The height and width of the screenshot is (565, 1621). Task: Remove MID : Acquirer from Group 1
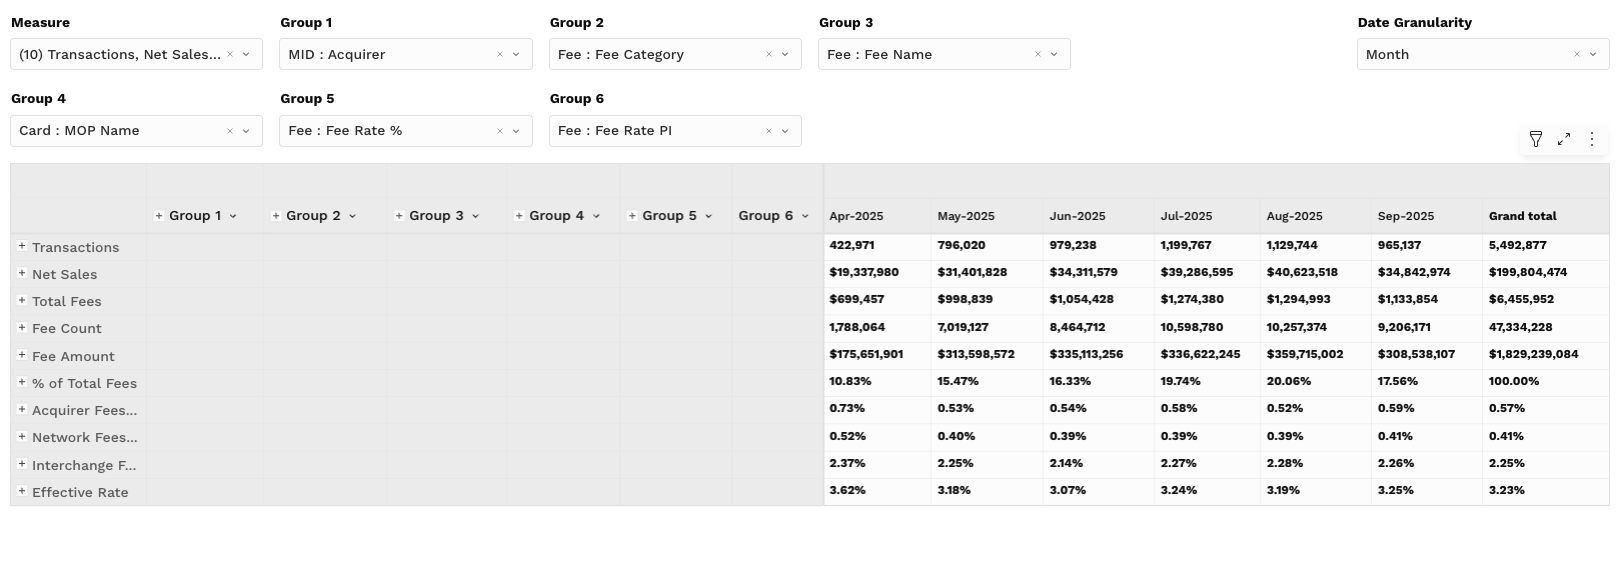(x=500, y=55)
